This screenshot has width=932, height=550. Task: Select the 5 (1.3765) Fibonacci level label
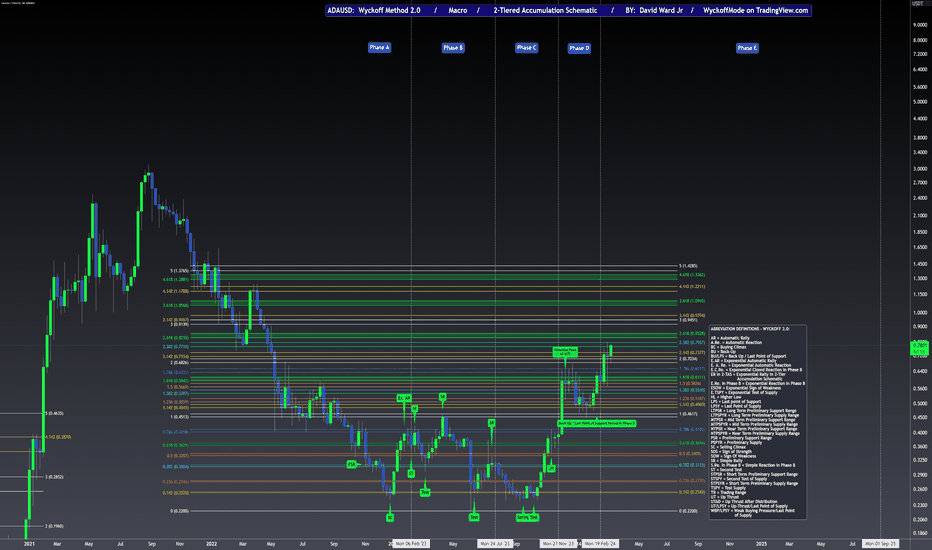[180, 271]
